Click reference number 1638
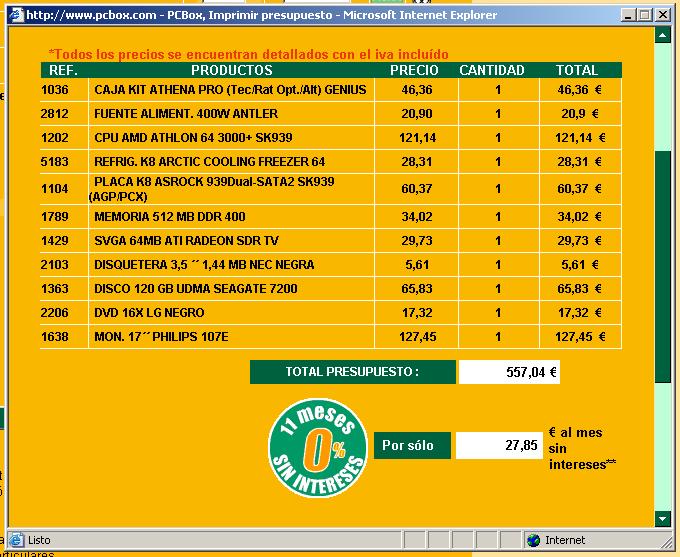This screenshot has width=680, height=557. click(x=55, y=337)
